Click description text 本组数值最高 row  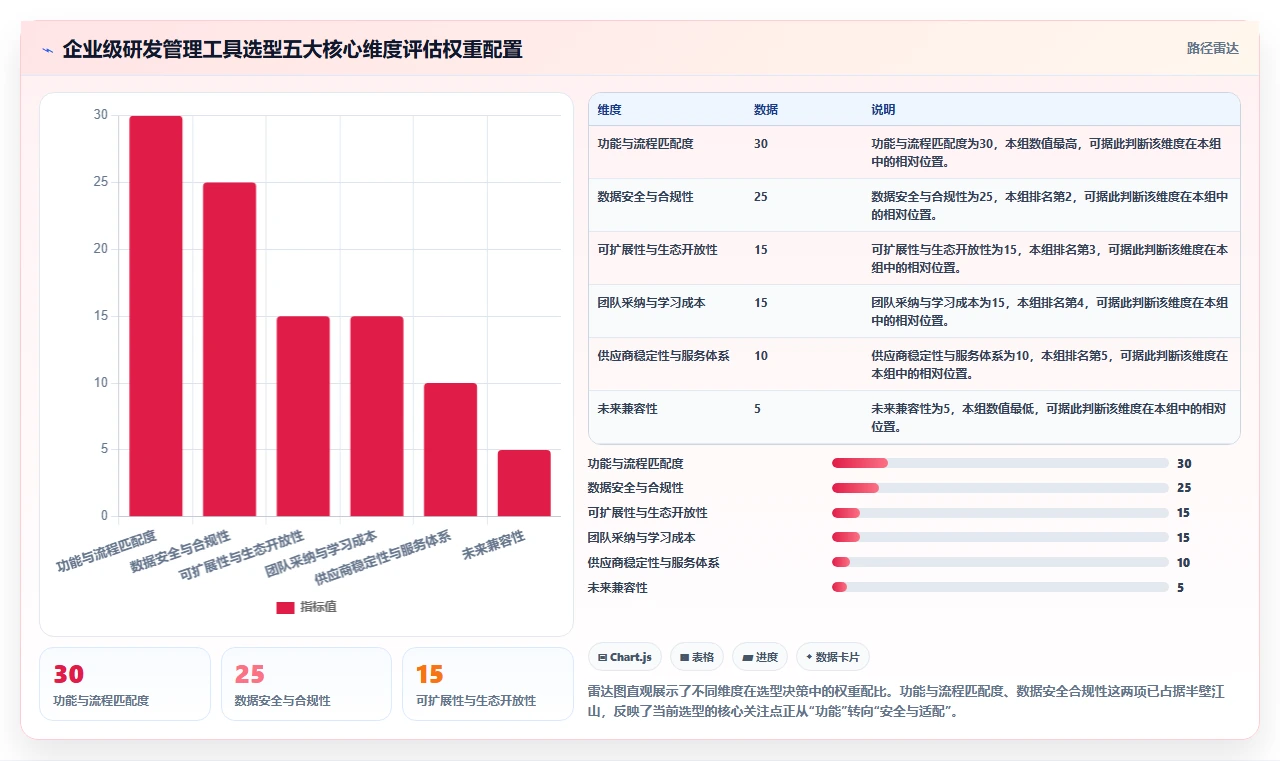(x=1045, y=152)
